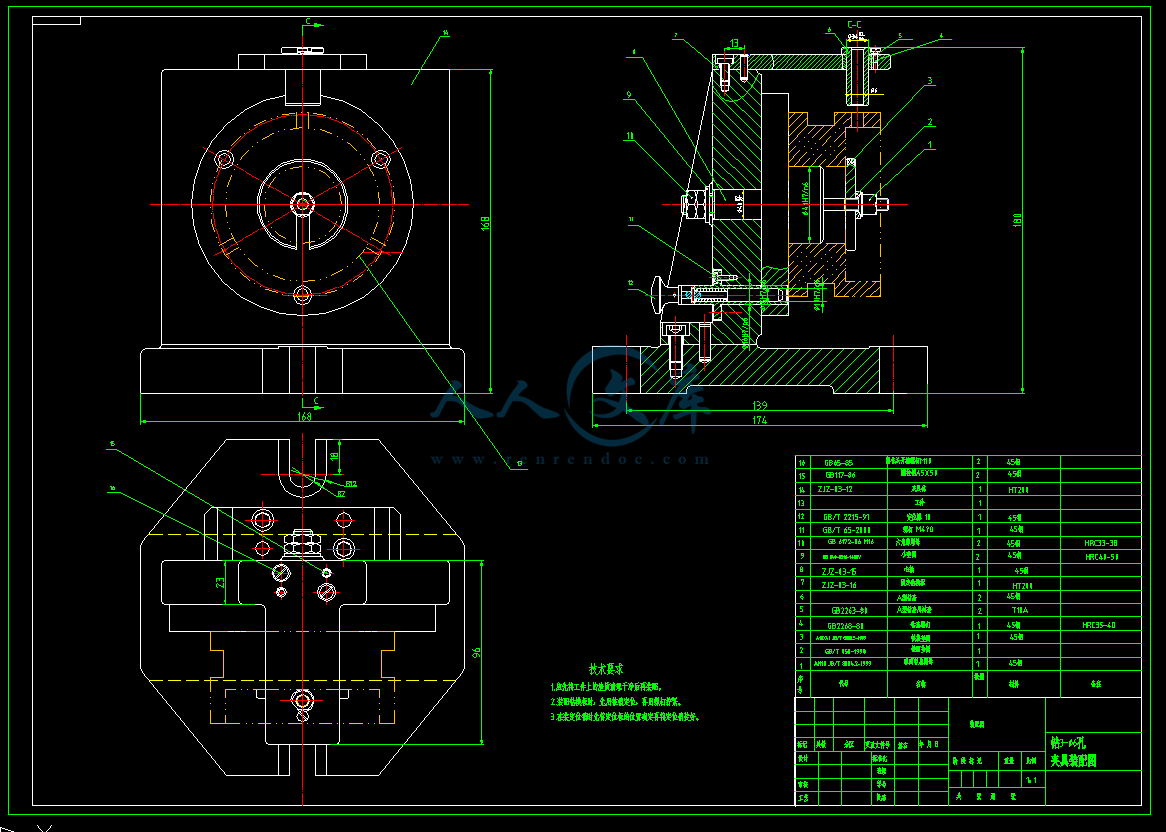The width and height of the screenshot is (1166, 832).
Task: Click the ZJZ-13-16 code in row 7
Action: click(839, 585)
